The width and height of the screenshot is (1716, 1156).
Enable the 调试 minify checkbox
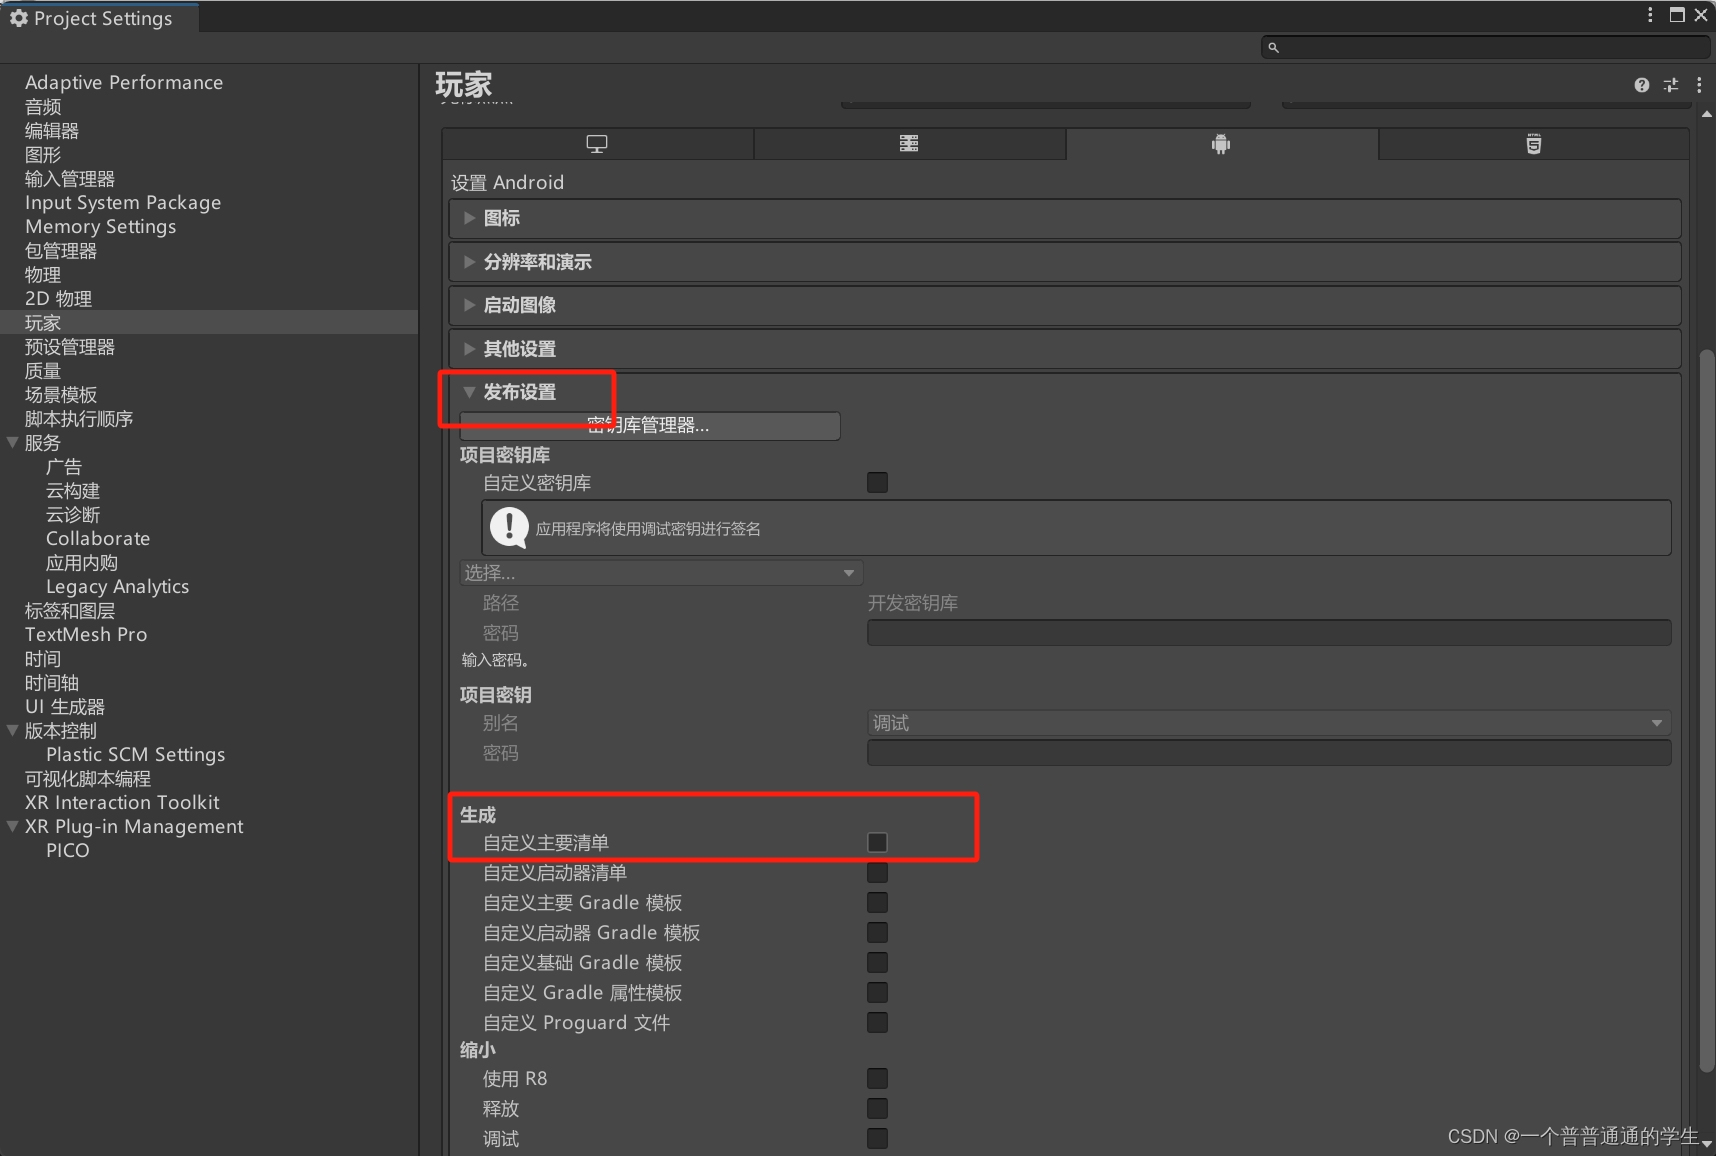click(x=877, y=1139)
